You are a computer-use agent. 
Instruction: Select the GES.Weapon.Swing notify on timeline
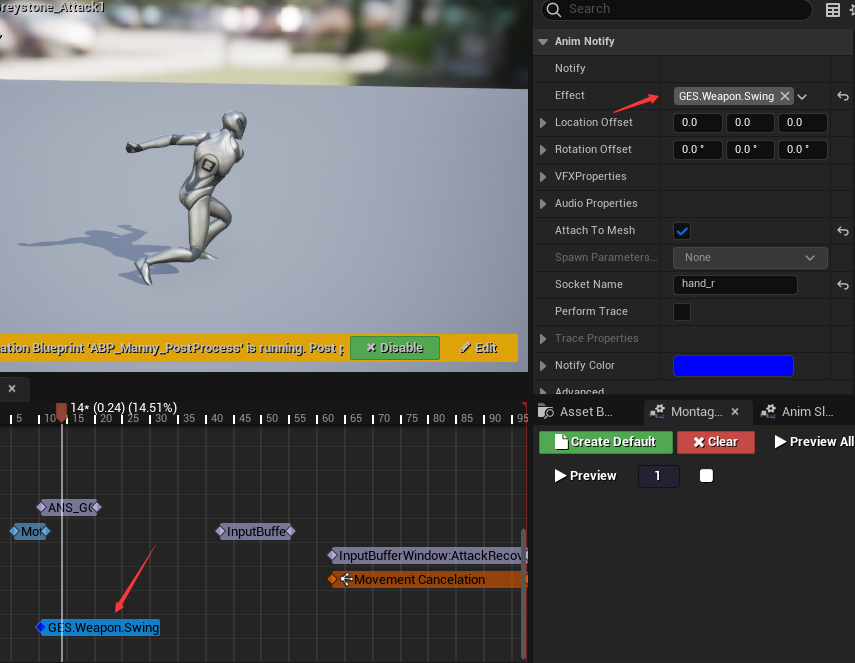[98, 628]
